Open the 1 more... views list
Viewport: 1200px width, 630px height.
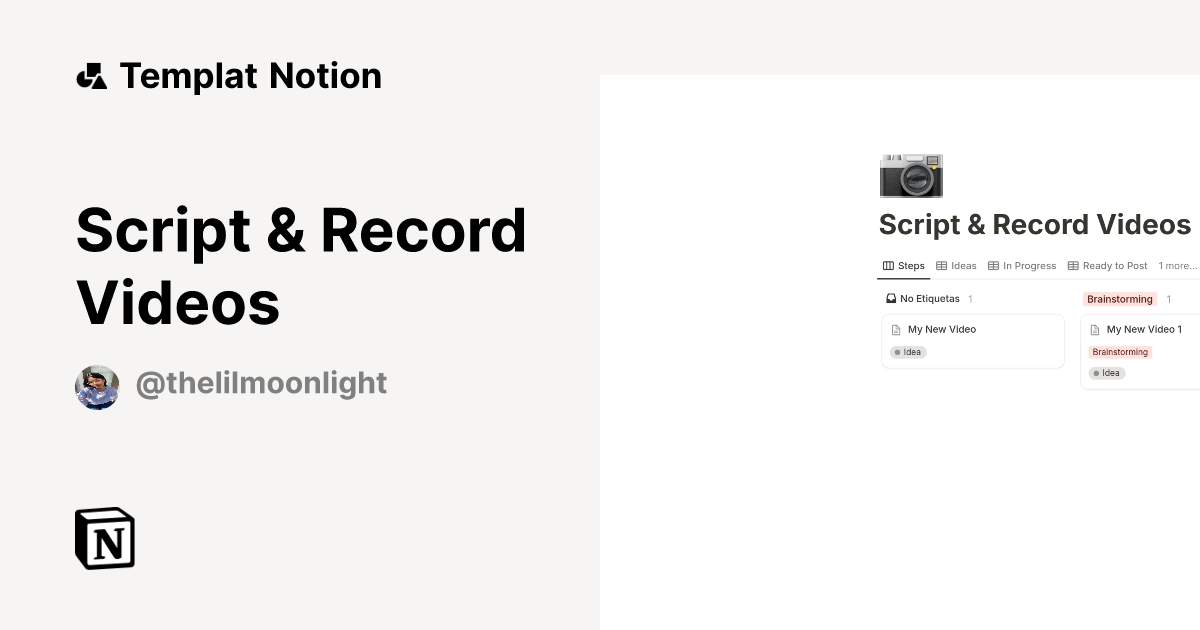pyautogui.click(x=1177, y=265)
